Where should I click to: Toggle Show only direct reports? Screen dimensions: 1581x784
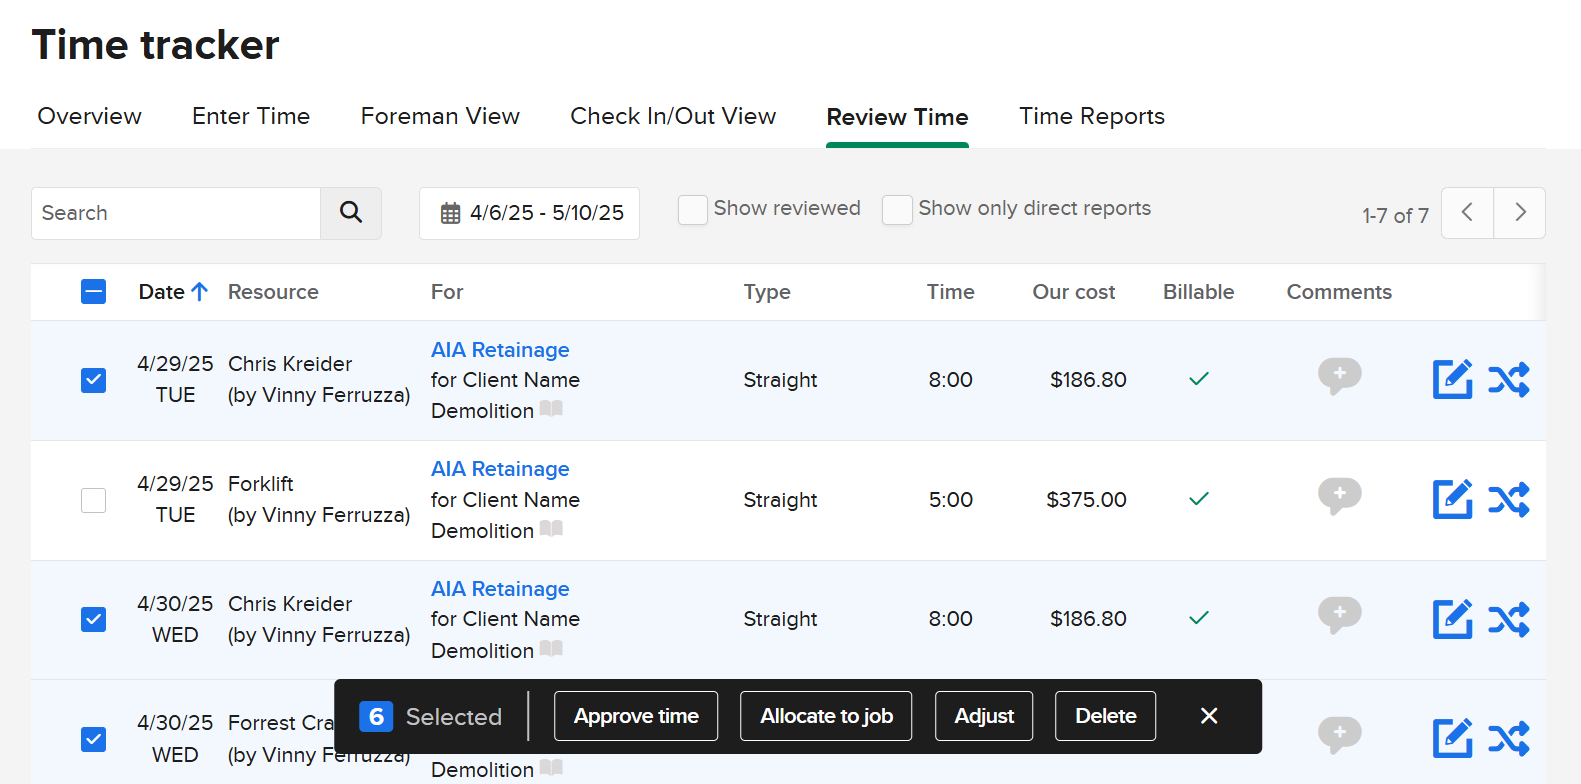pos(897,210)
